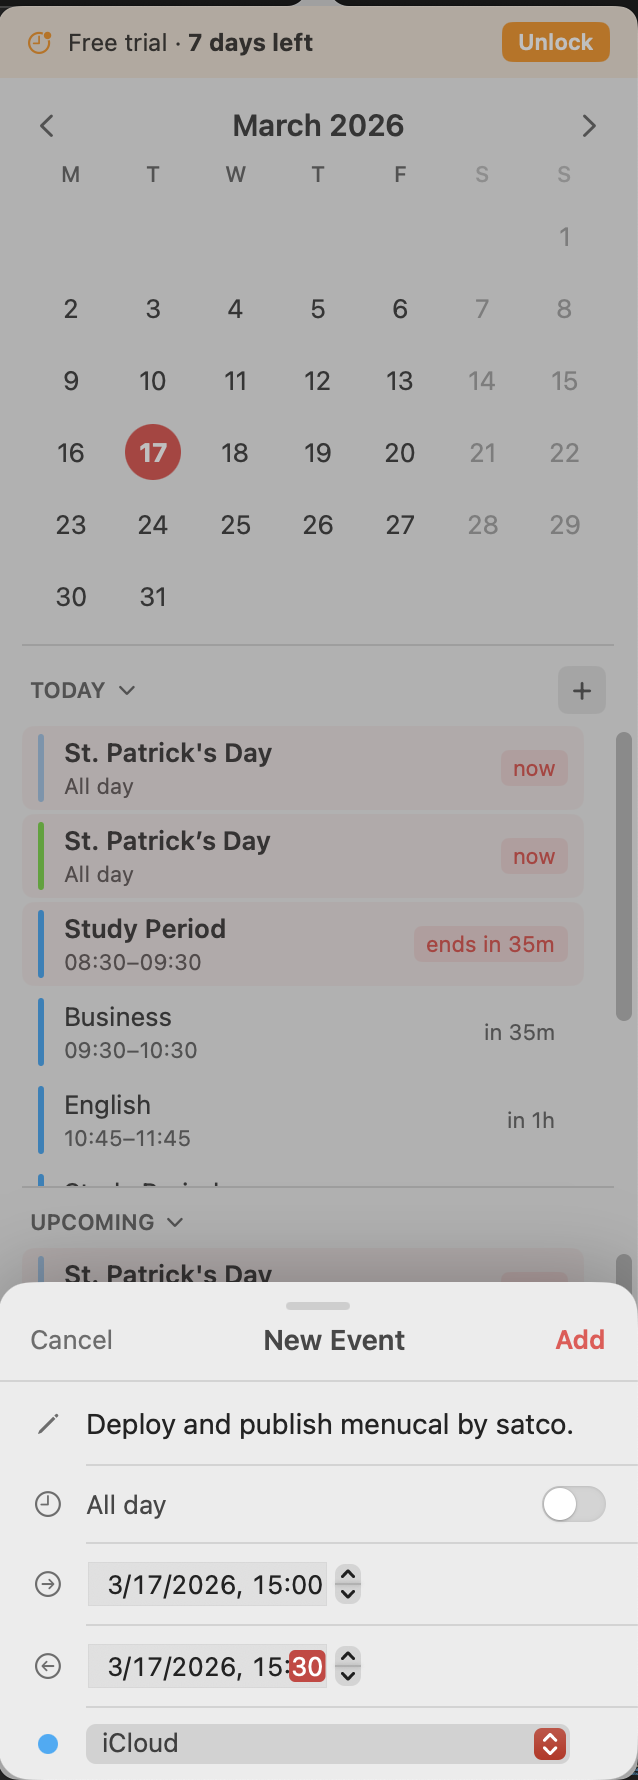Click the plus add event icon
The image size is (638, 1780).
pos(582,690)
